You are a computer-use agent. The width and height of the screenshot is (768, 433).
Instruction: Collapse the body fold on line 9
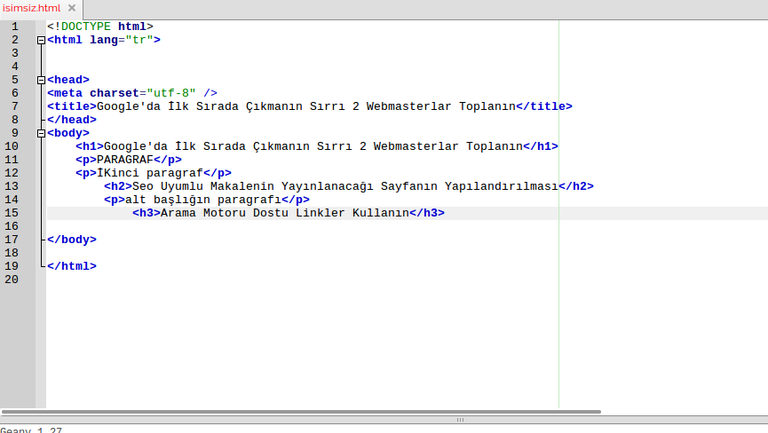pyautogui.click(x=41, y=133)
